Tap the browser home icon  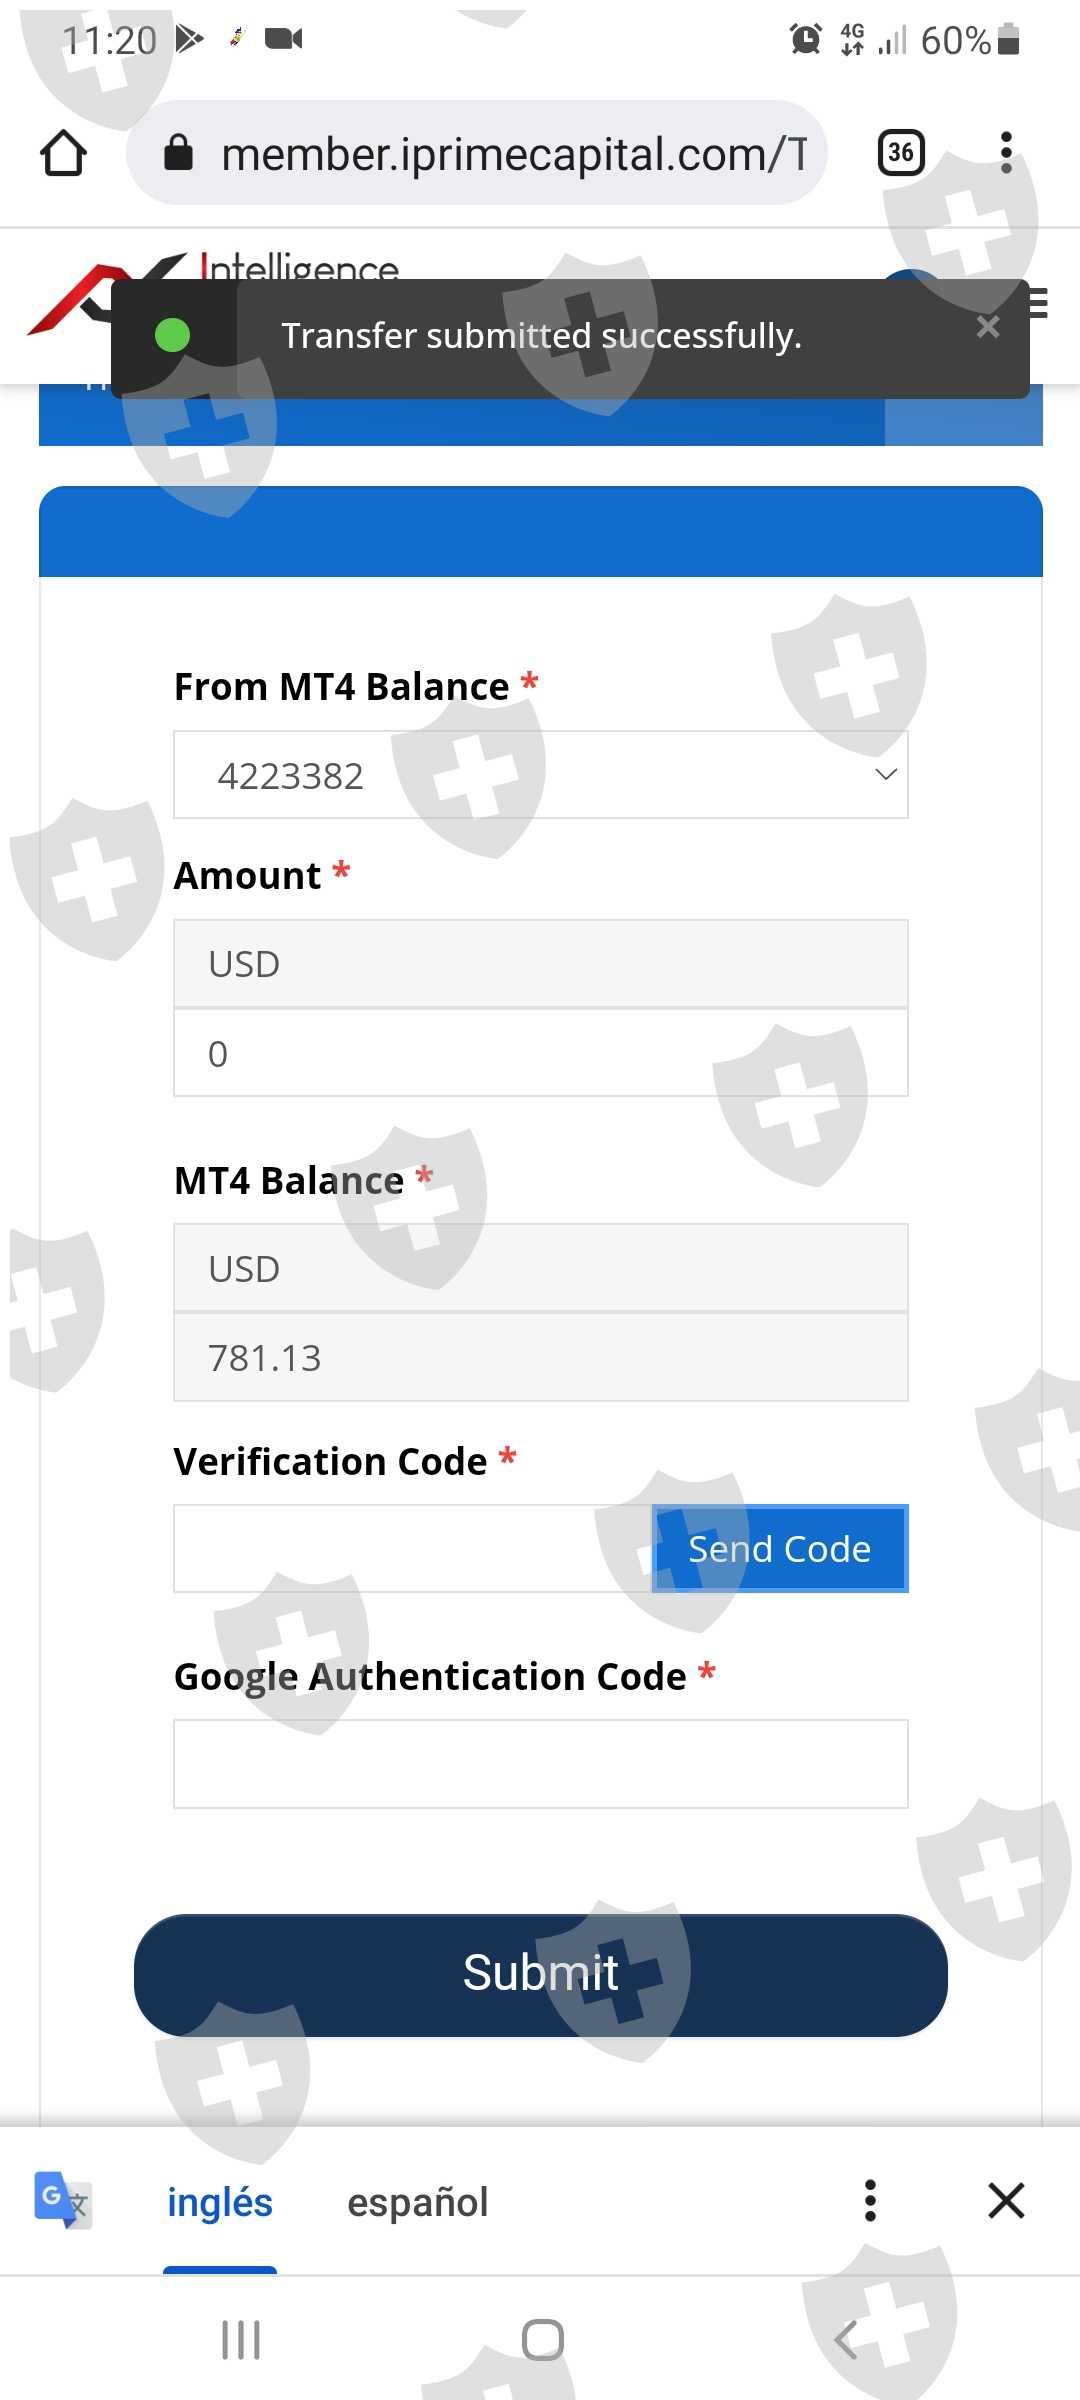(x=63, y=153)
